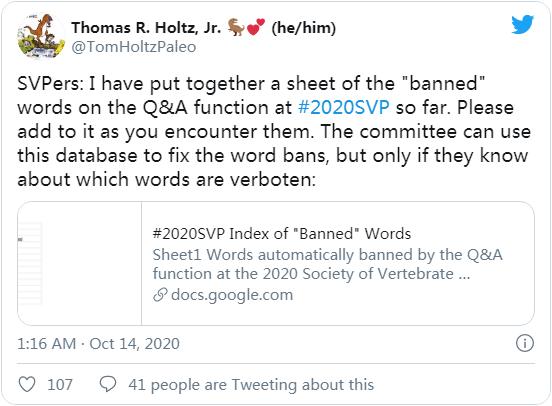Image resolution: width=552 pixels, height=406 pixels.
Task: Like the tweet with the heart icon
Action: [27, 384]
